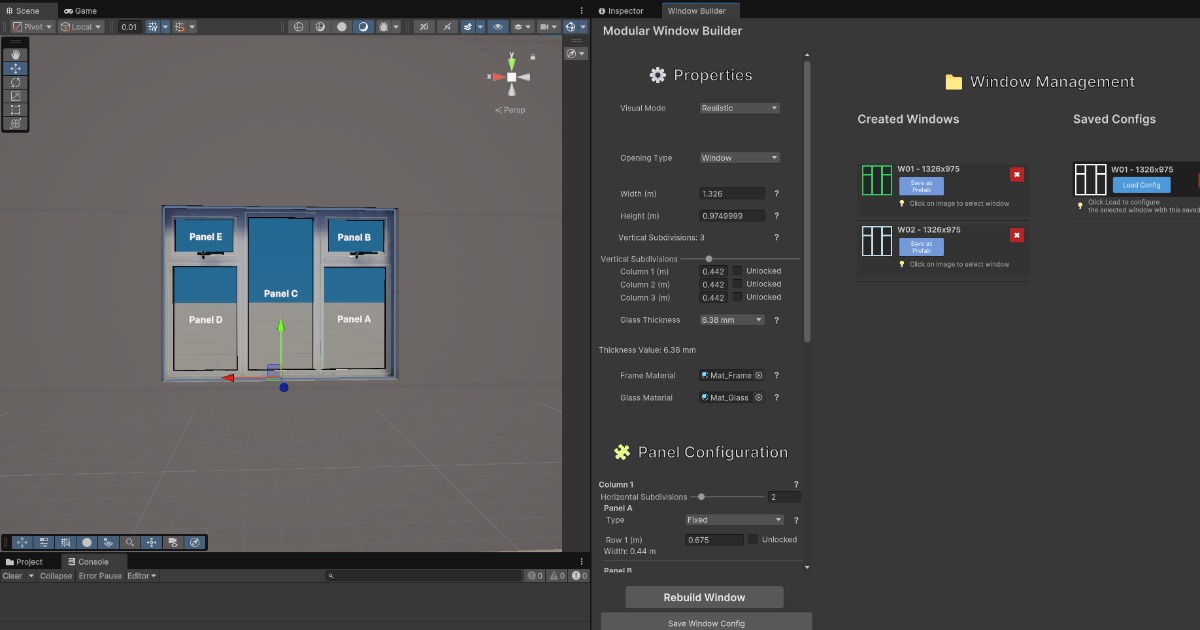Open the Mat_Glass material object picker
The image size is (1200, 630).
[x=758, y=397]
